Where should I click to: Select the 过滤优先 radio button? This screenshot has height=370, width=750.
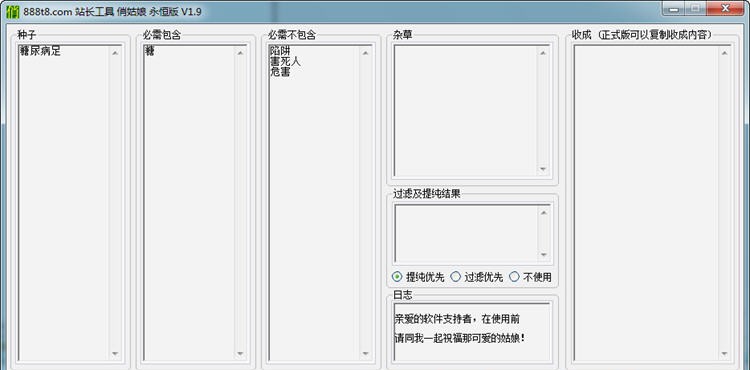coord(477,277)
